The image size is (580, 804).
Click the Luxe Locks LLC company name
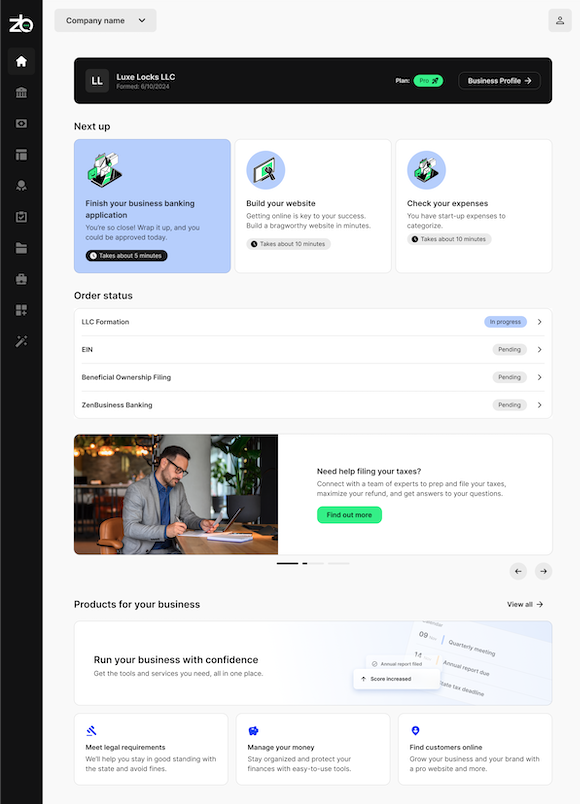pyautogui.click(x=146, y=77)
